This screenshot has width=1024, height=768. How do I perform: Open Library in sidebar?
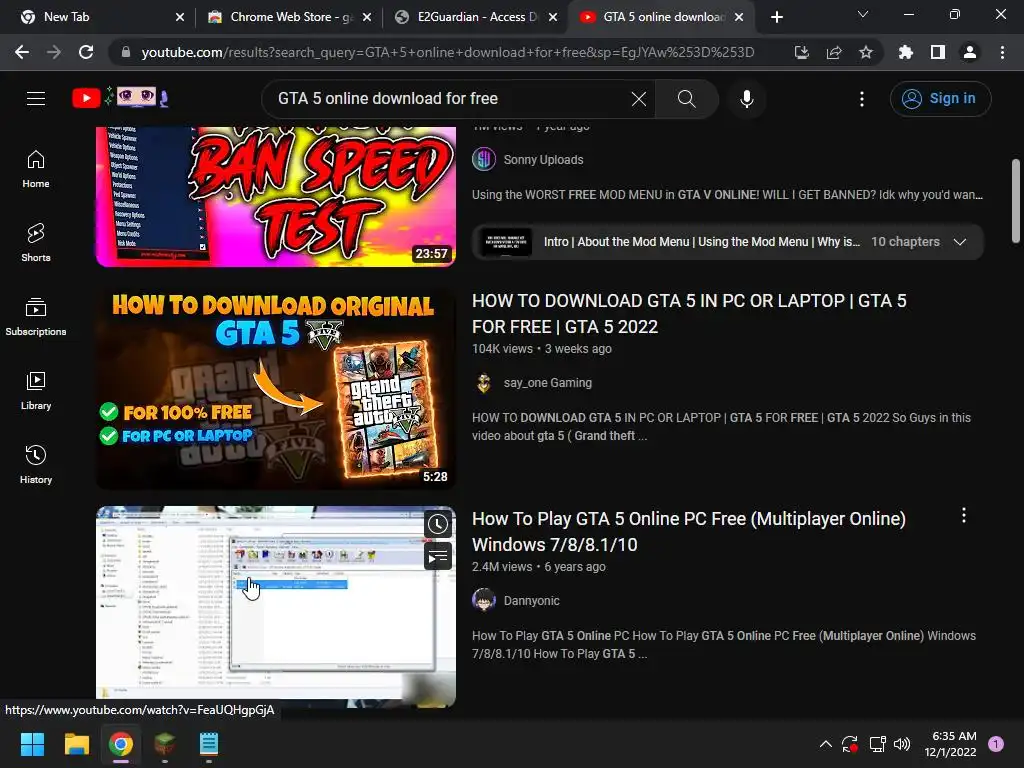[36, 391]
